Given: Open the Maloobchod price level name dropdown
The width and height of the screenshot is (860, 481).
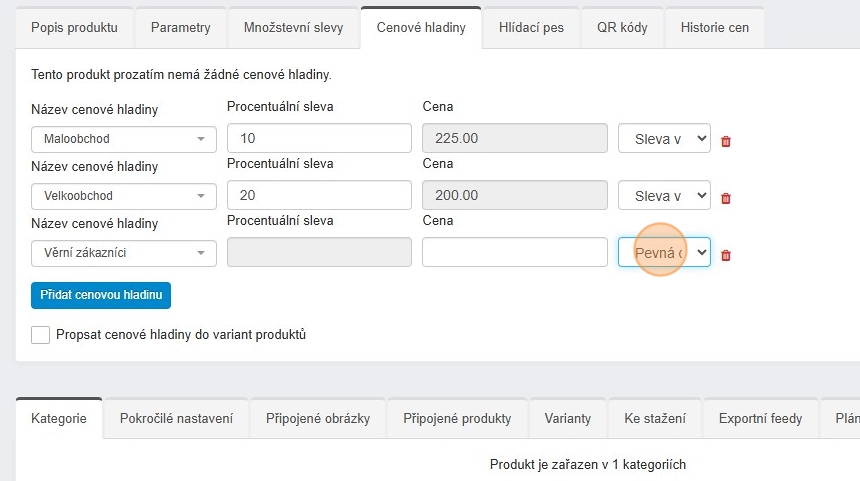Looking at the screenshot, I should pyautogui.click(x=124, y=139).
